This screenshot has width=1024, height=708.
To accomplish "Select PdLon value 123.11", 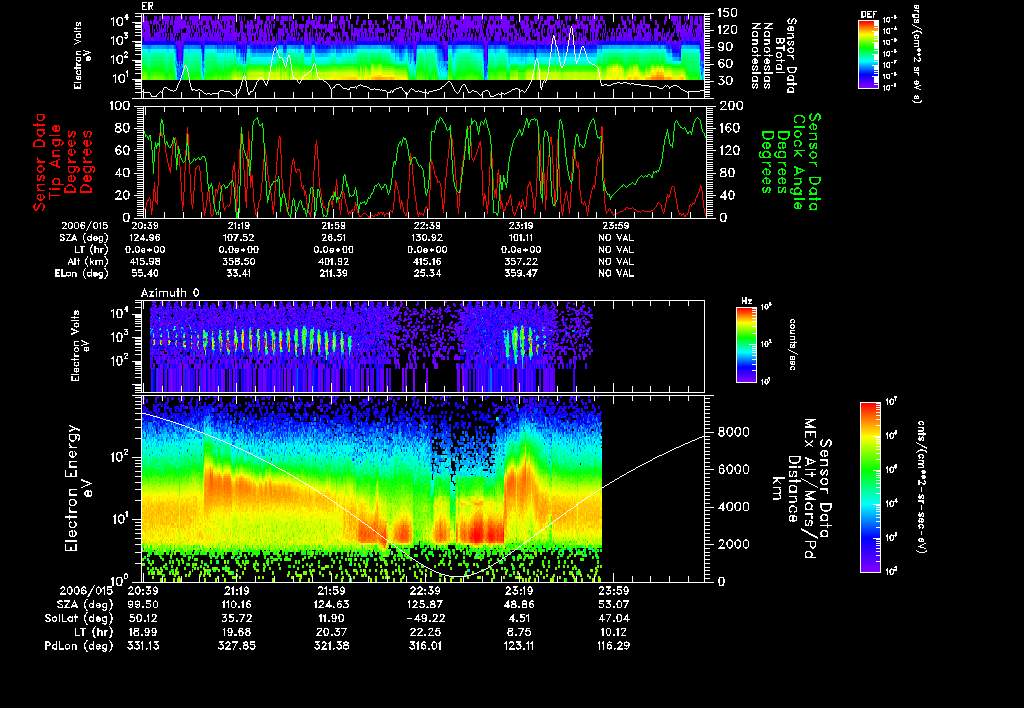I will coord(520,646).
